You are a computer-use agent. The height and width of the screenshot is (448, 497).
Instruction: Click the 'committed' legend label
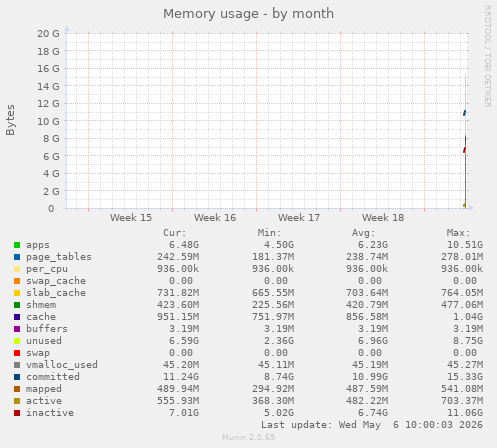(53, 377)
